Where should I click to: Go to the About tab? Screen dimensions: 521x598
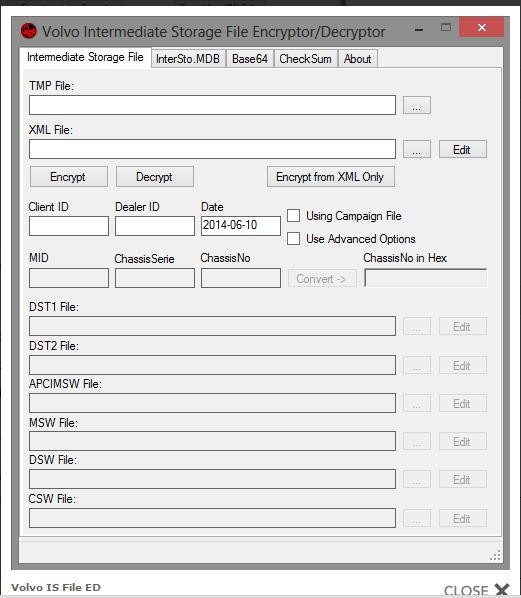(357, 59)
